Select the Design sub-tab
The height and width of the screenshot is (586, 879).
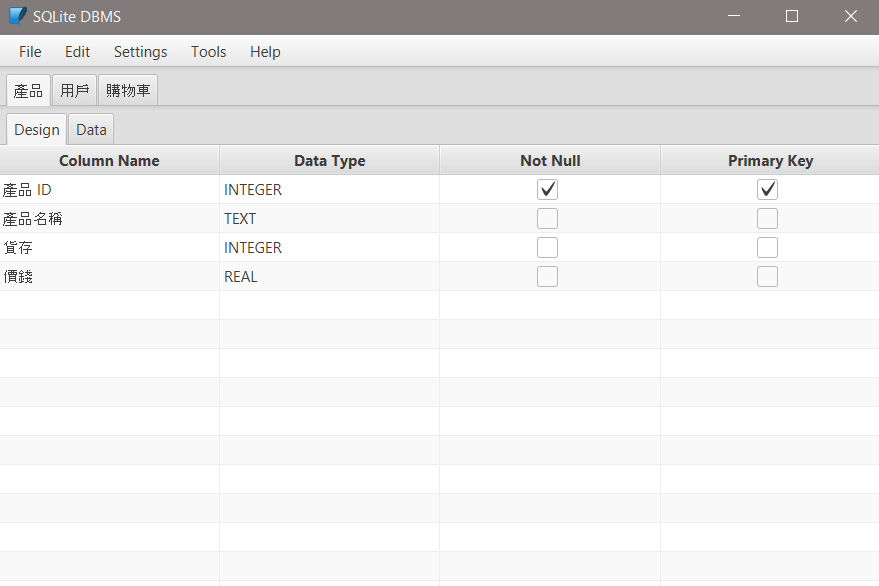point(36,130)
